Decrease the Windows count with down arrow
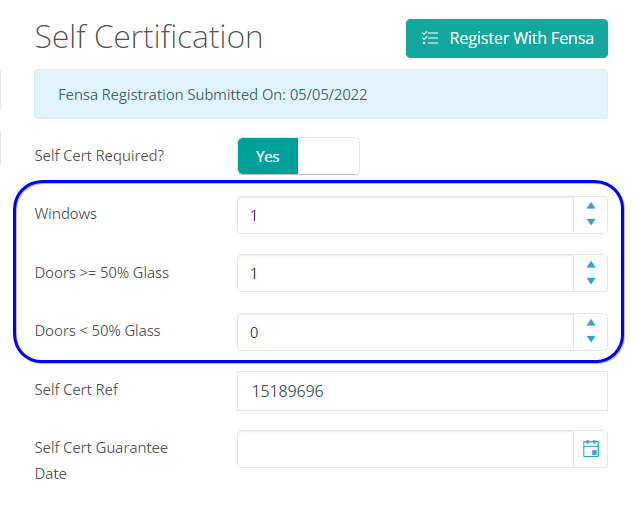636x513 pixels. pos(590,222)
